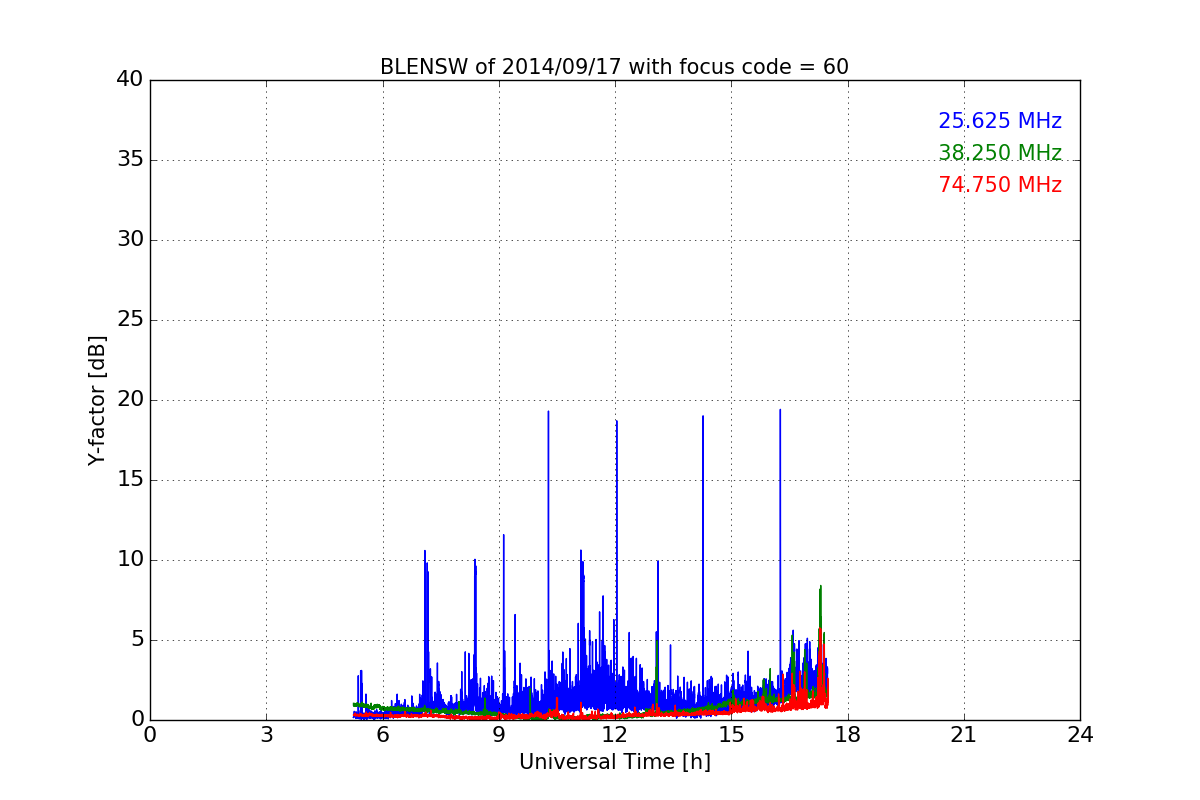Click the blue spike peak near 14.3 h

[x=703, y=416]
